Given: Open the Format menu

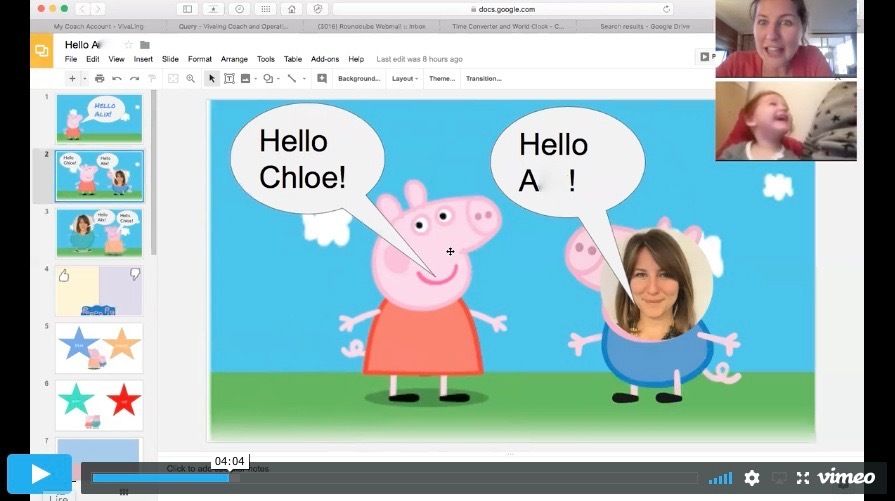Looking at the screenshot, I should (200, 59).
